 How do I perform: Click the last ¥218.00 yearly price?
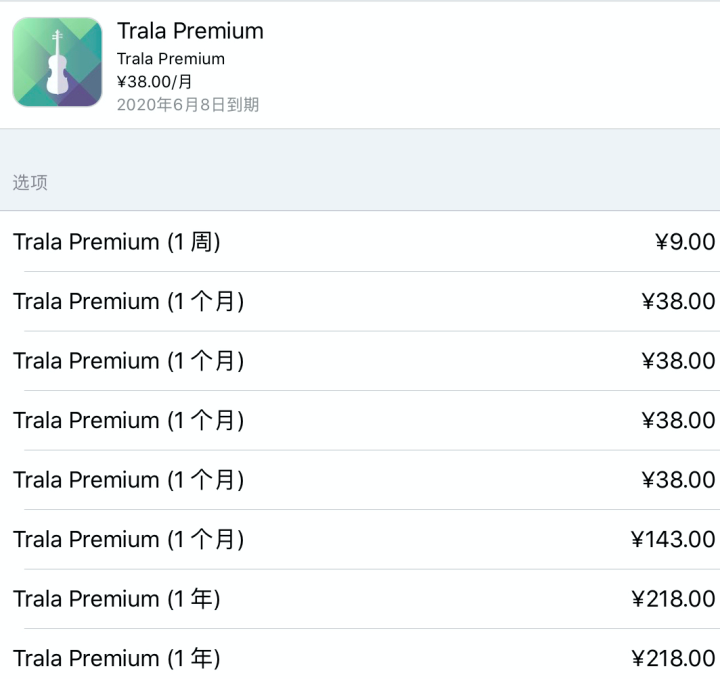pyautogui.click(x=673, y=658)
